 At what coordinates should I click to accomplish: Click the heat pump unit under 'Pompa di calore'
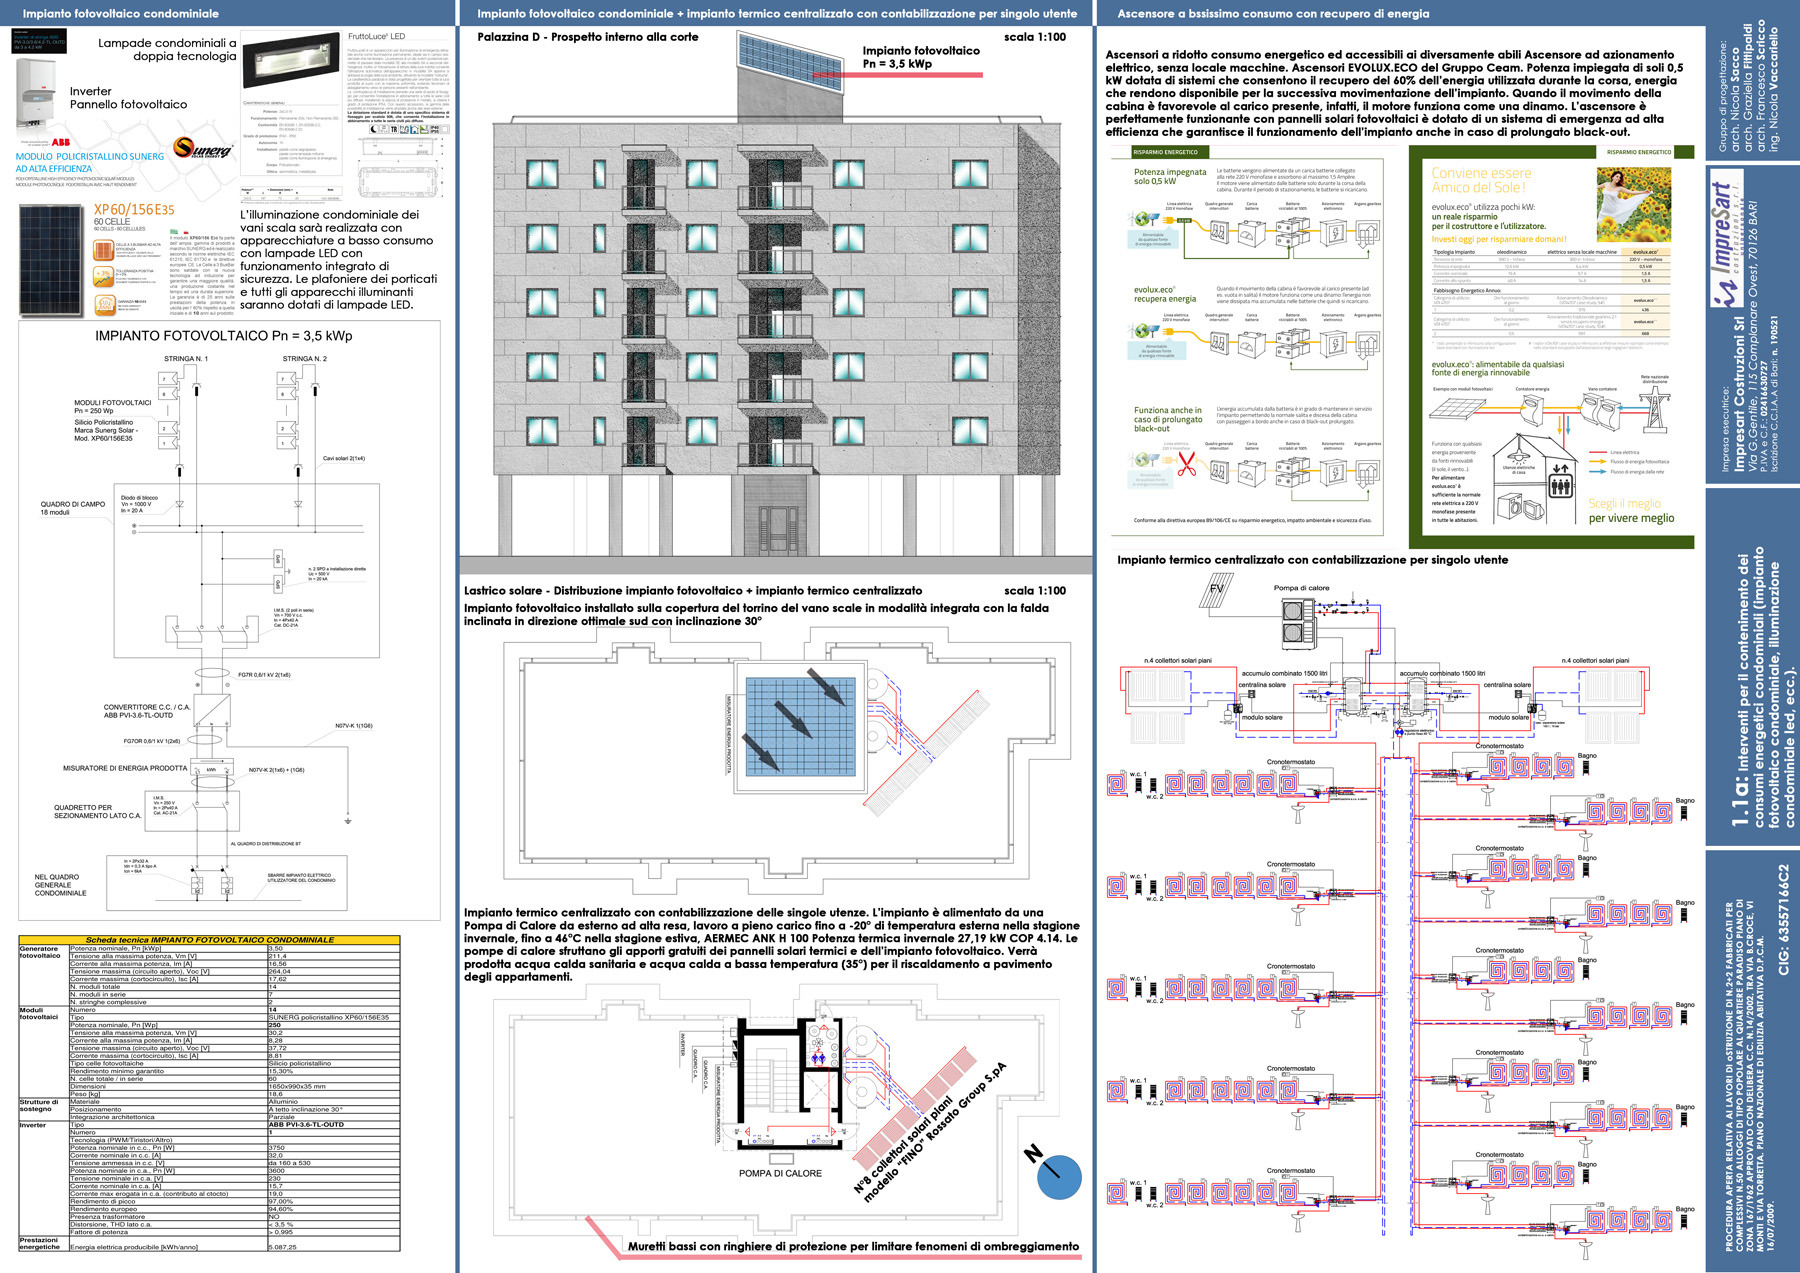(1294, 622)
